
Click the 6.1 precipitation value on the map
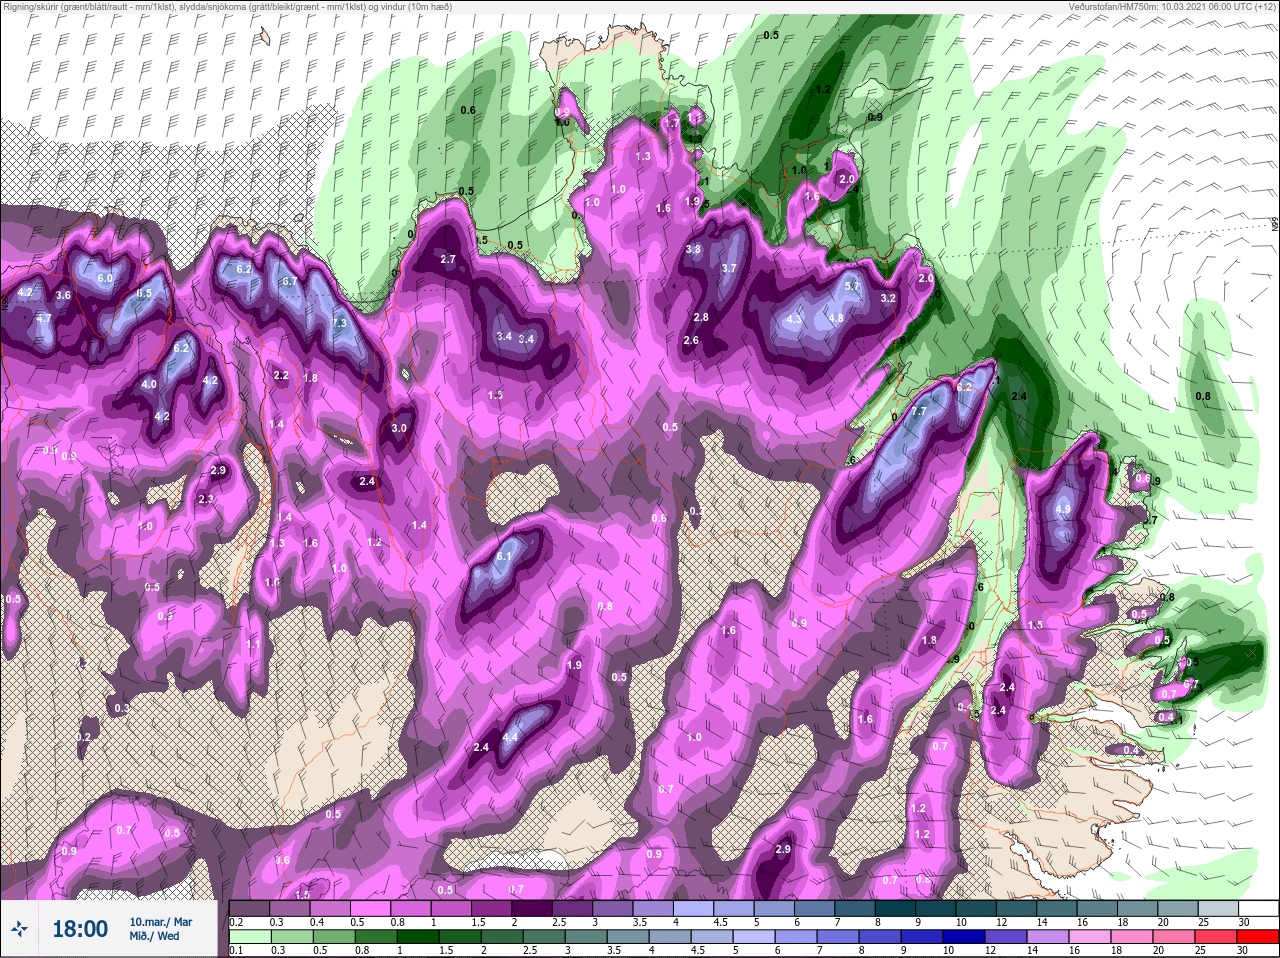pyautogui.click(x=504, y=557)
